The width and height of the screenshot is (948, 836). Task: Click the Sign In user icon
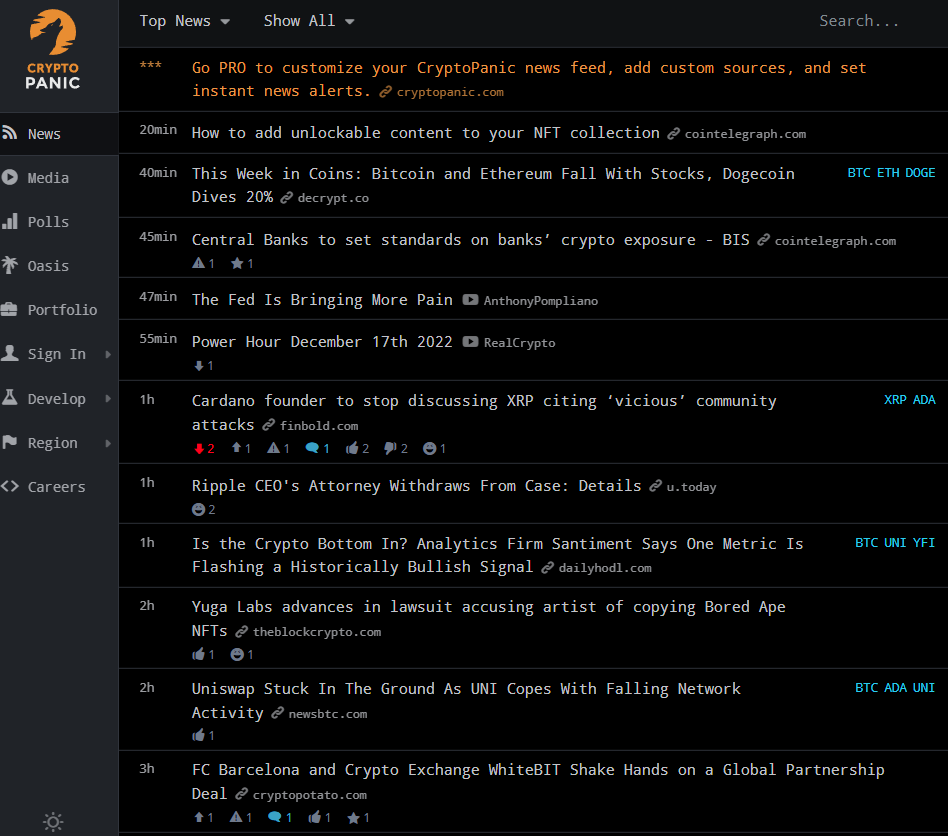tap(9, 353)
